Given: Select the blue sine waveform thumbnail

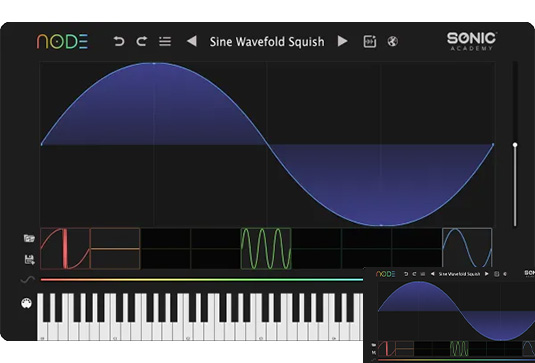Looking at the screenshot, I should pos(467,248).
